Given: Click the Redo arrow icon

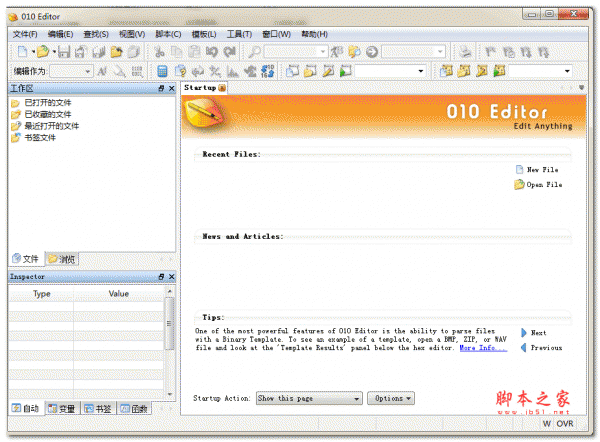Looking at the screenshot, I should coord(230,52).
